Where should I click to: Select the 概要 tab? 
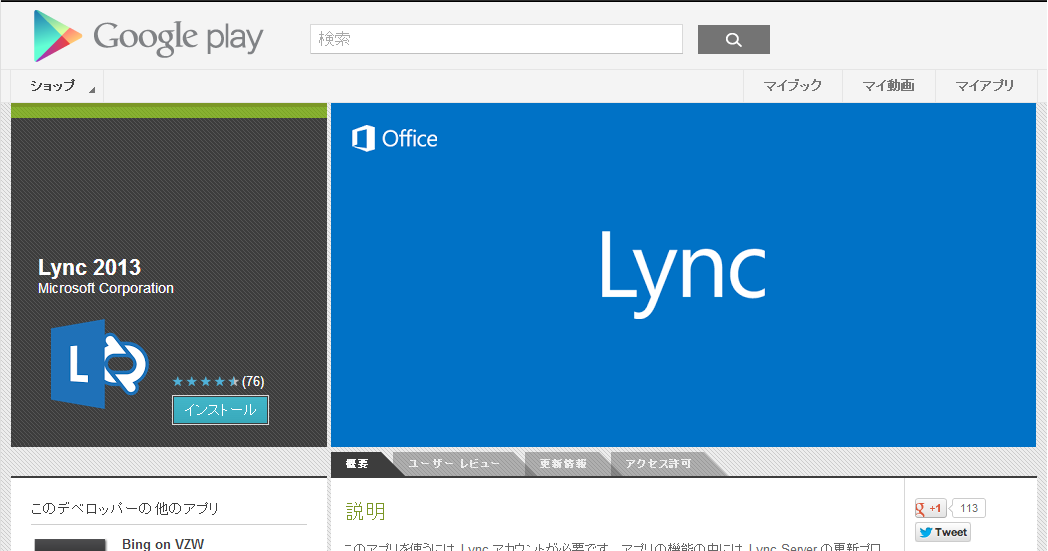click(360, 463)
